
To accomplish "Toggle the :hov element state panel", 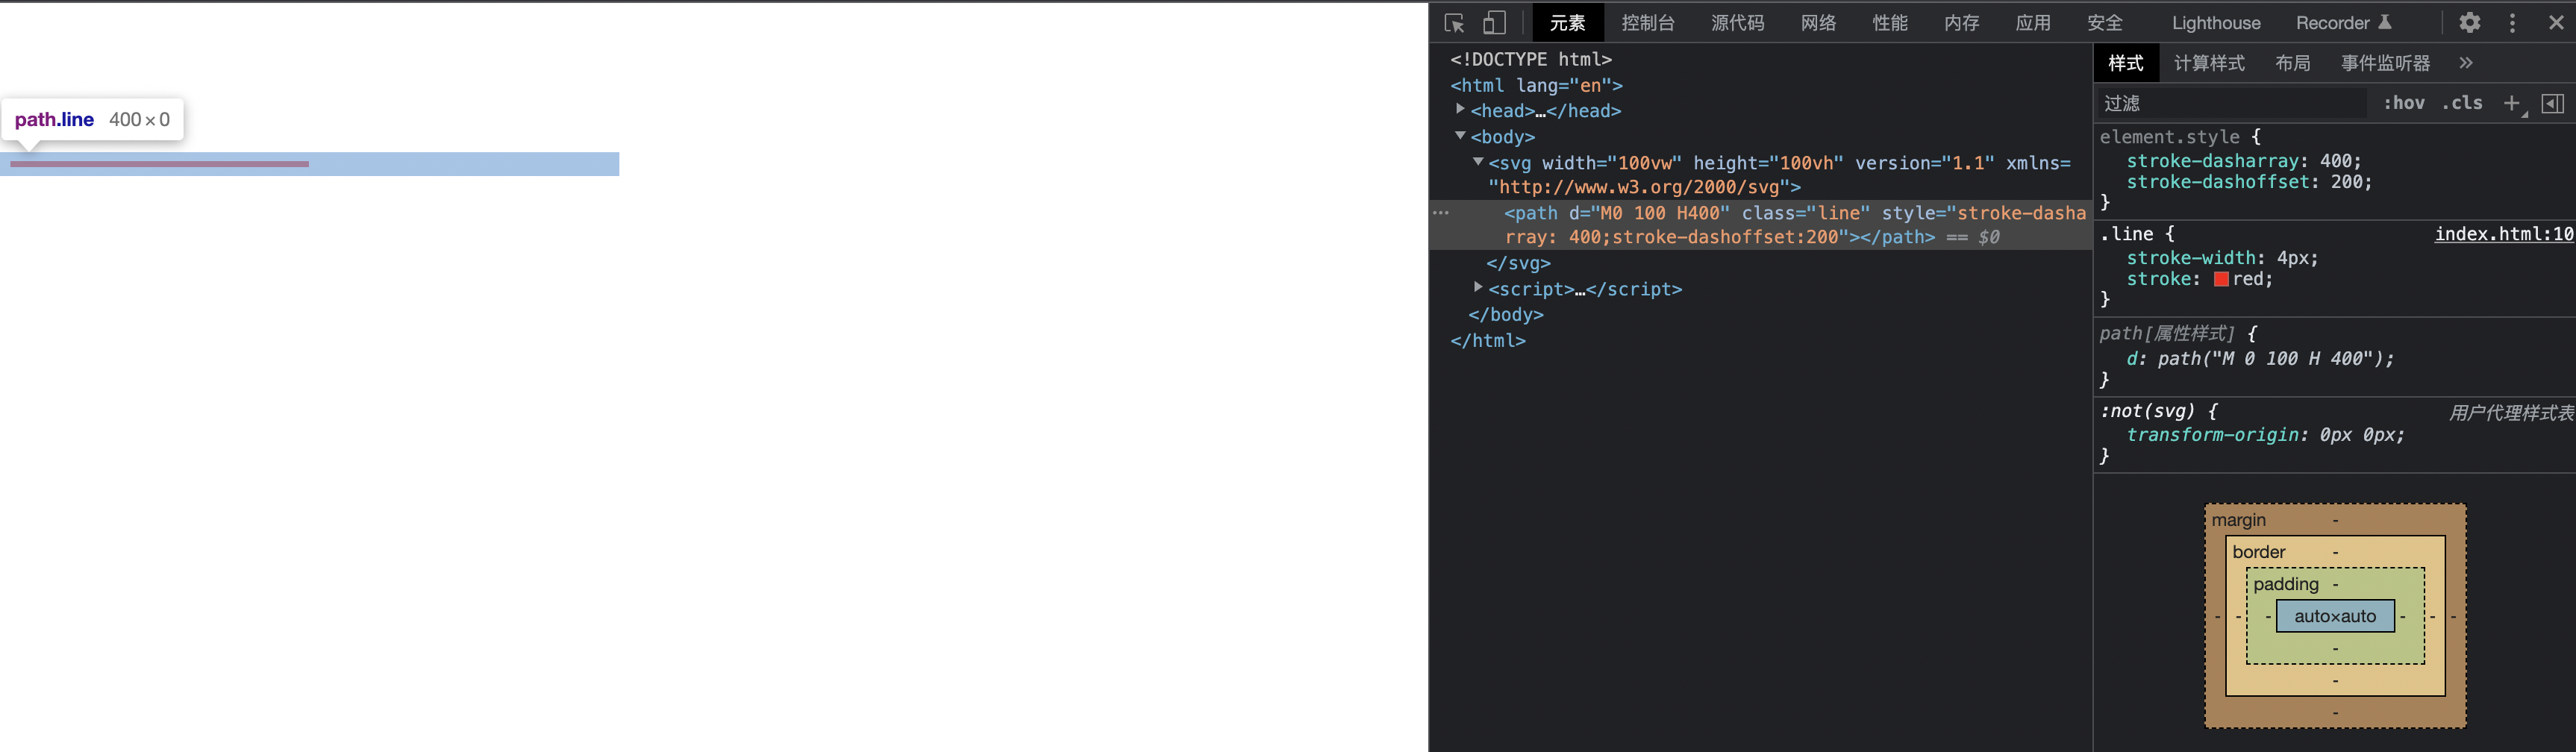I will (2404, 103).
